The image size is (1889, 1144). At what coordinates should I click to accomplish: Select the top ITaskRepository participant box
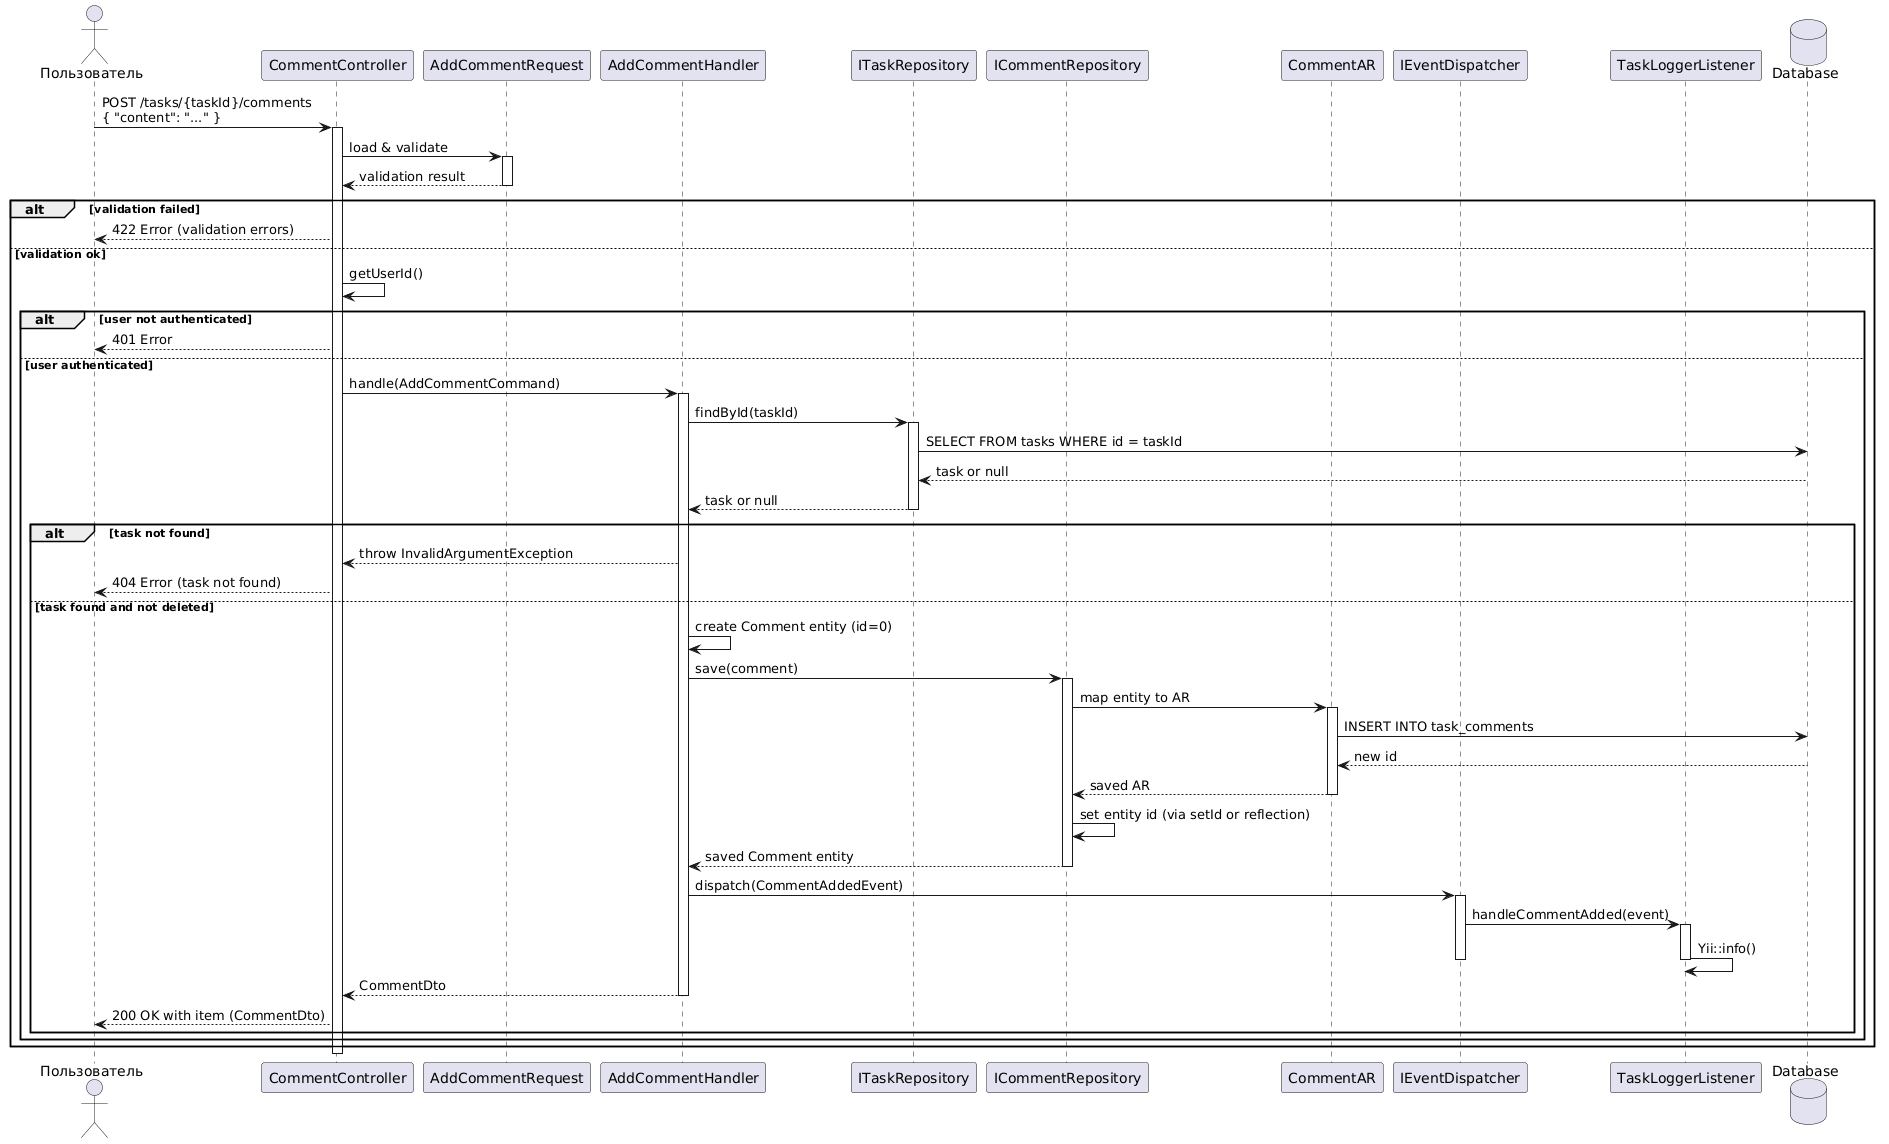coord(913,65)
